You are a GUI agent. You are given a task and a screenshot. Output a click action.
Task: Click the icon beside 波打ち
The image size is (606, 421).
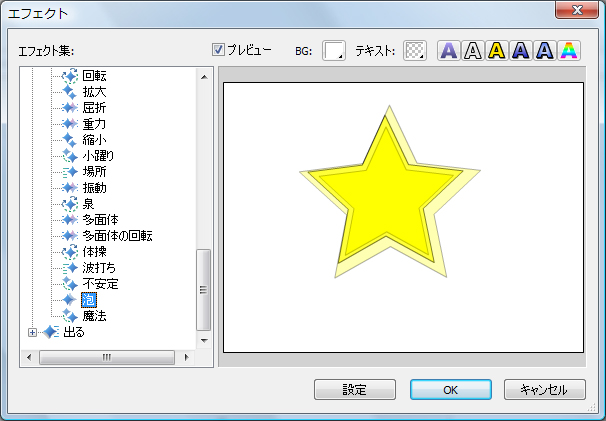[x=70, y=268]
